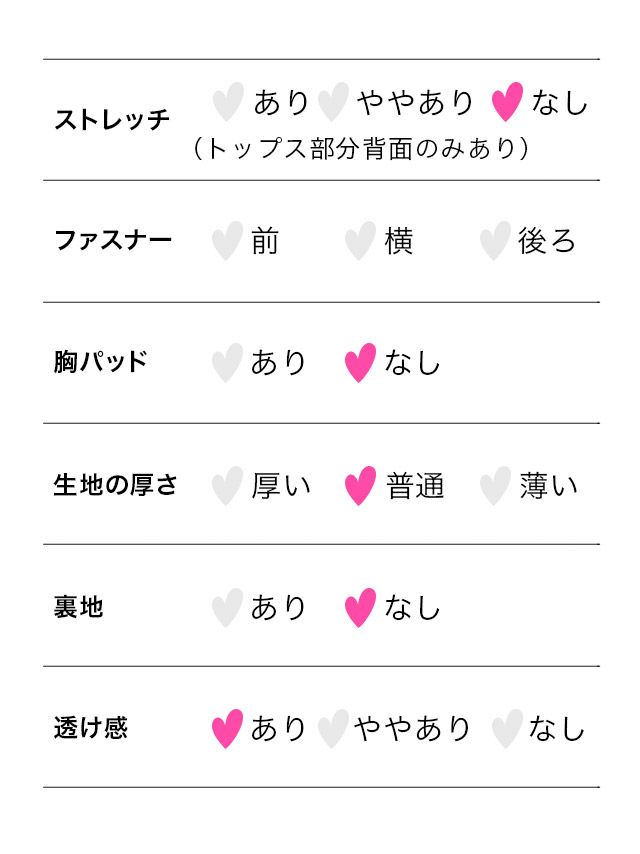
Task: Select the heart next to ファスナー 後ろ
Action: click(494, 241)
